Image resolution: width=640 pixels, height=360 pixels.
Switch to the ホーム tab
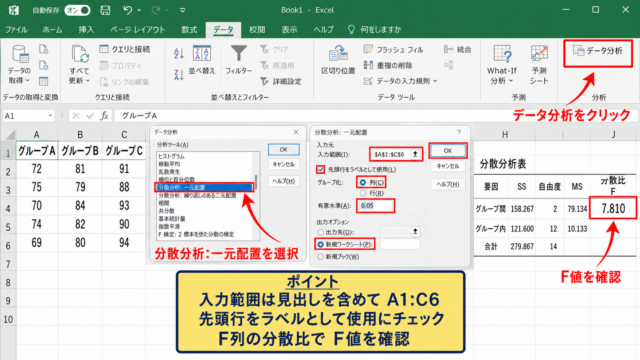point(52,29)
